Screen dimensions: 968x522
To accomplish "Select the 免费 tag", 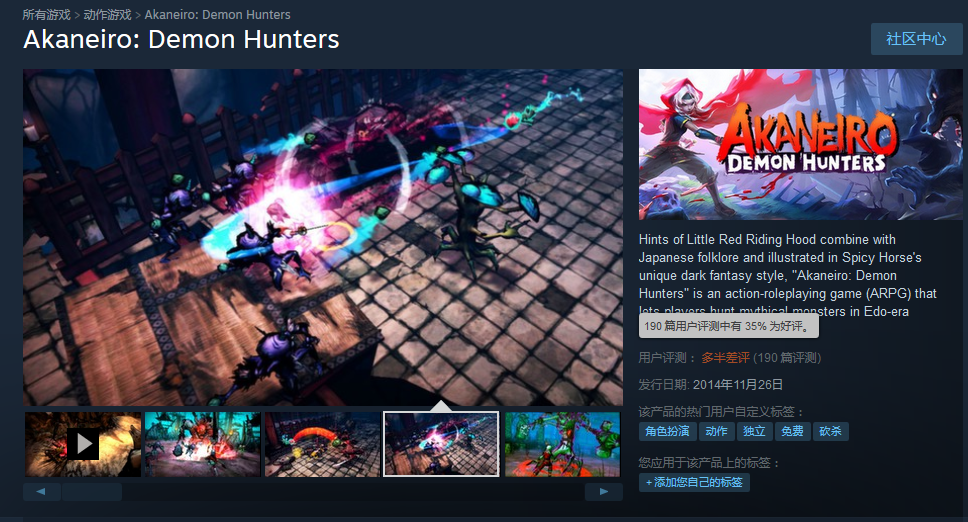I will [x=792, y=431].
